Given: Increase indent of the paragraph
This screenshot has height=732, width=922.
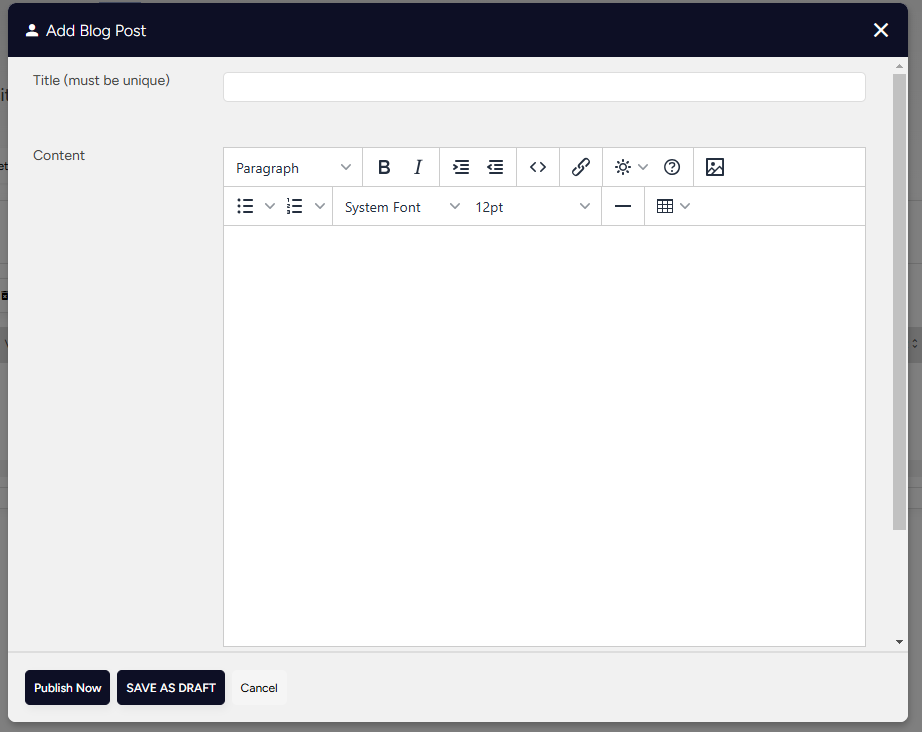Looking at the screenshot, I should [x=461, y=168].
